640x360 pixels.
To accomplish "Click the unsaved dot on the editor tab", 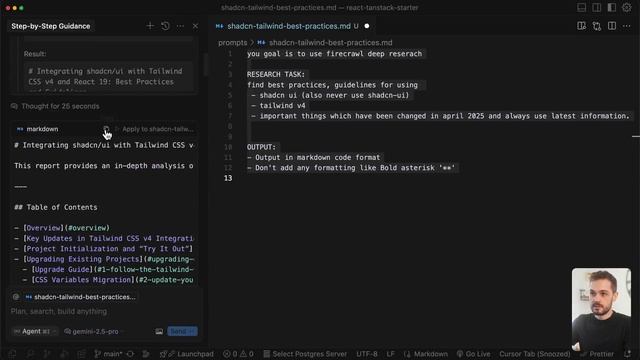I will point(367,26).
